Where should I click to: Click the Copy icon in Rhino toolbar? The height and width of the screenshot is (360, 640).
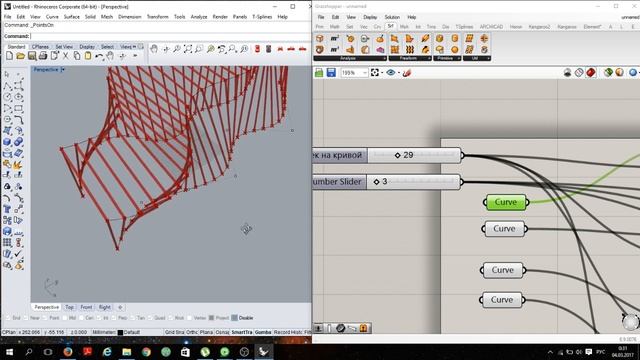77,56
